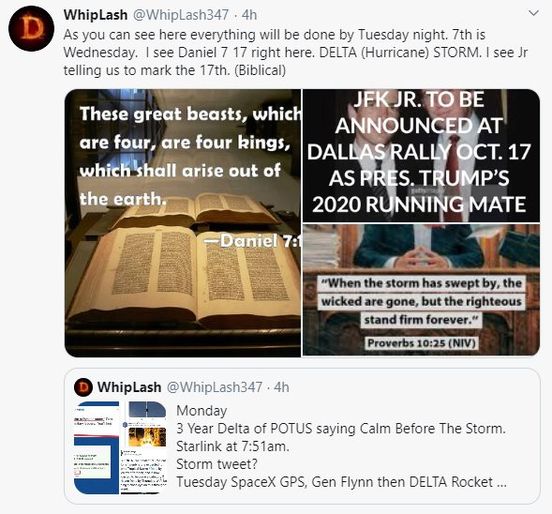Open WhipLash's profile avatar with flaming D

[31, 29]
